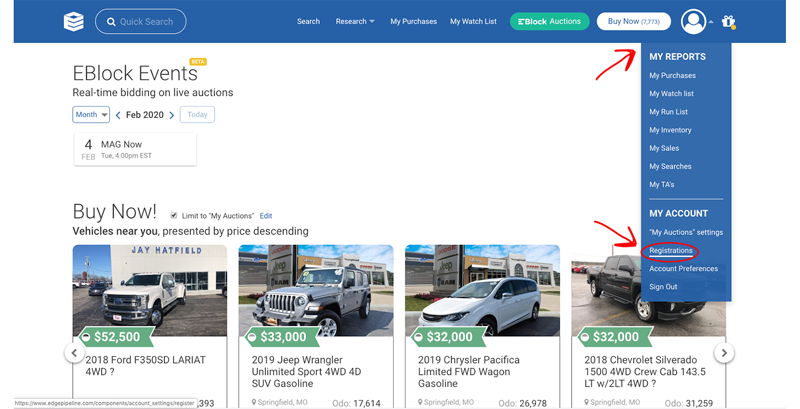The width and height of the screenshot is (800, 409).
Task: Click the magnifier icon in Quick Search
Action: point(111,22)
